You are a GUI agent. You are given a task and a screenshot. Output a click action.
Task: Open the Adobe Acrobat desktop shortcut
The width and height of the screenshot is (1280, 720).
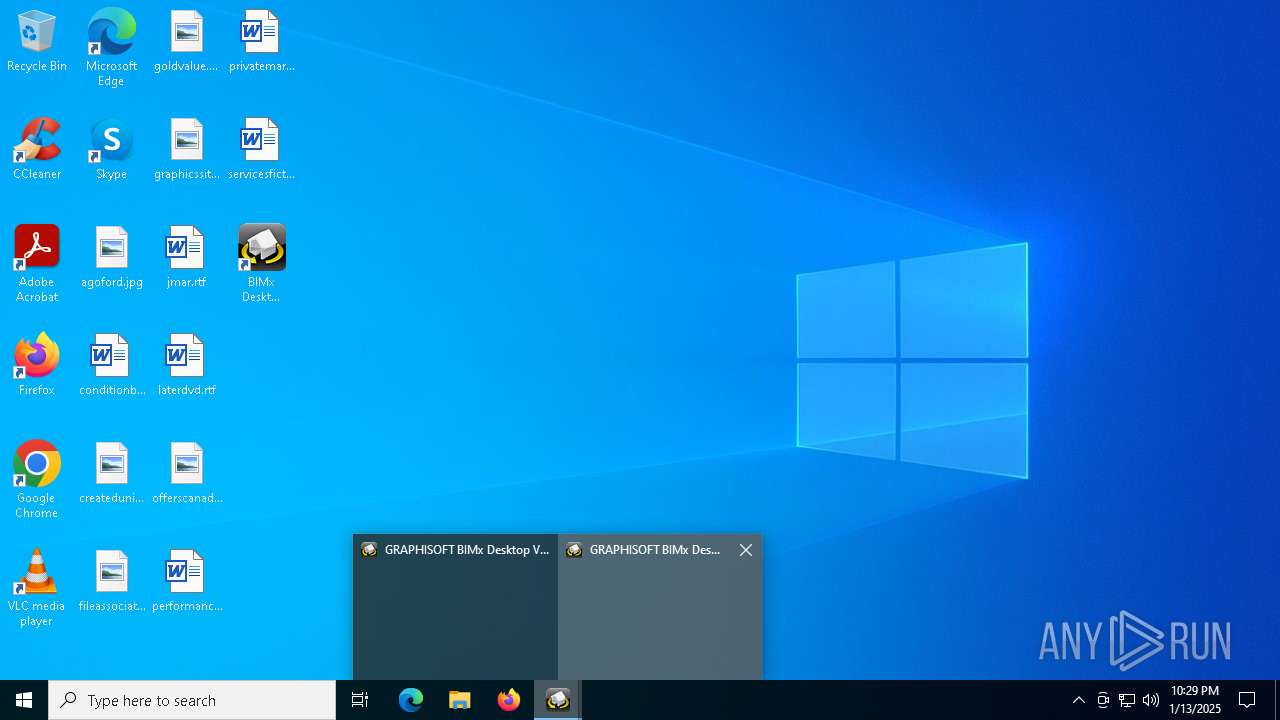[37, 264]
